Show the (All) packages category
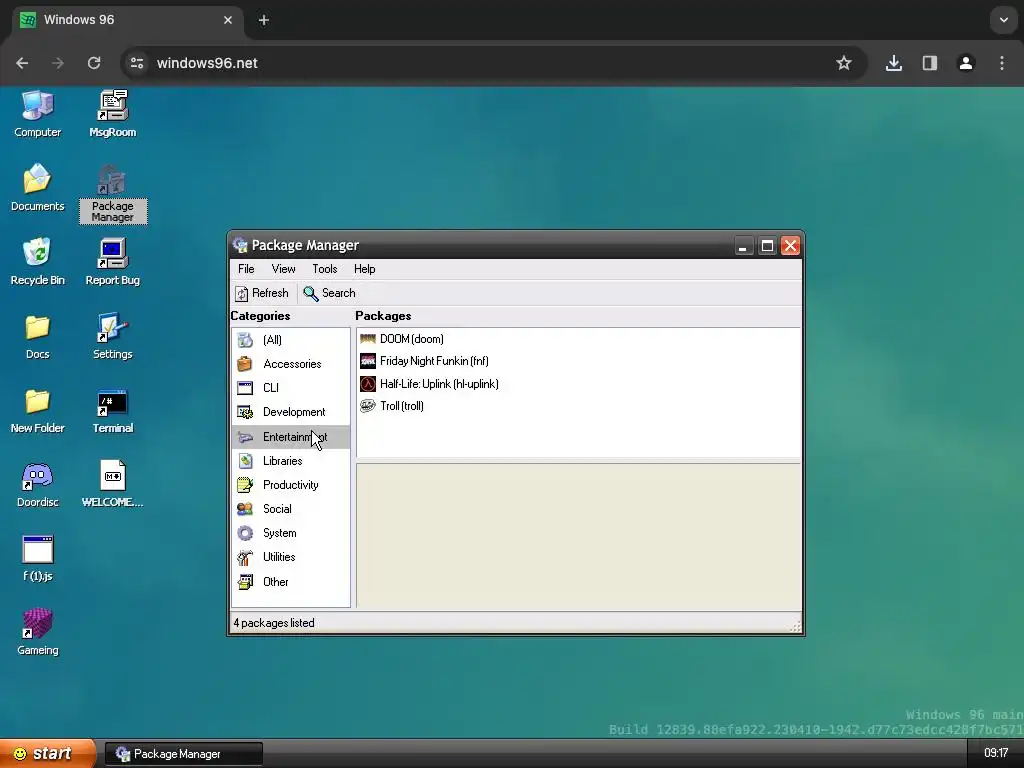The image size is (1024, 768). pos(291,340)
